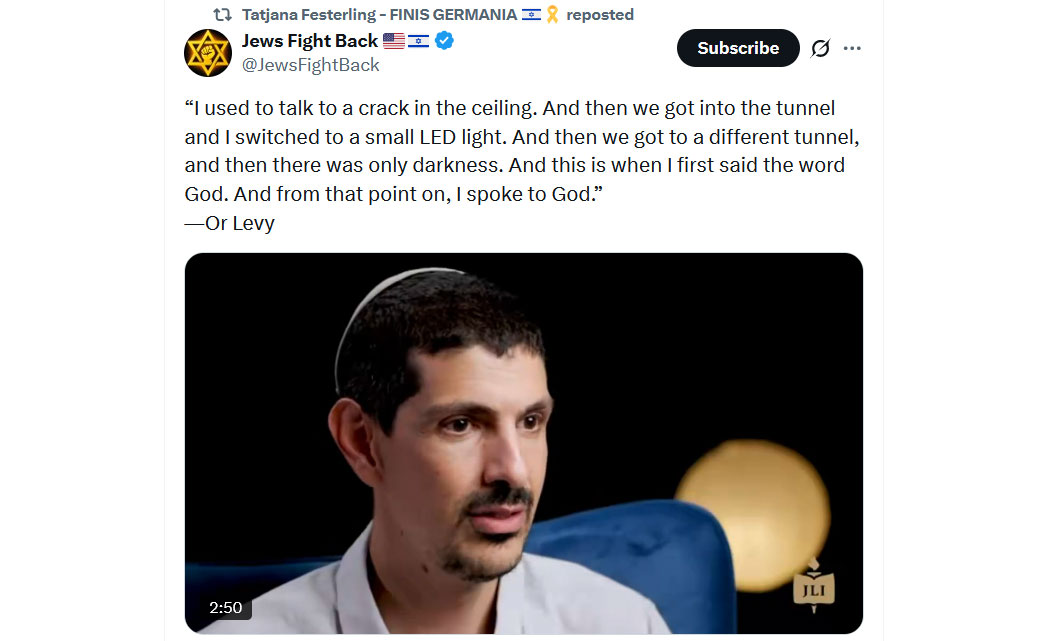Click the @JewsFightBack handle

(310, 65)
